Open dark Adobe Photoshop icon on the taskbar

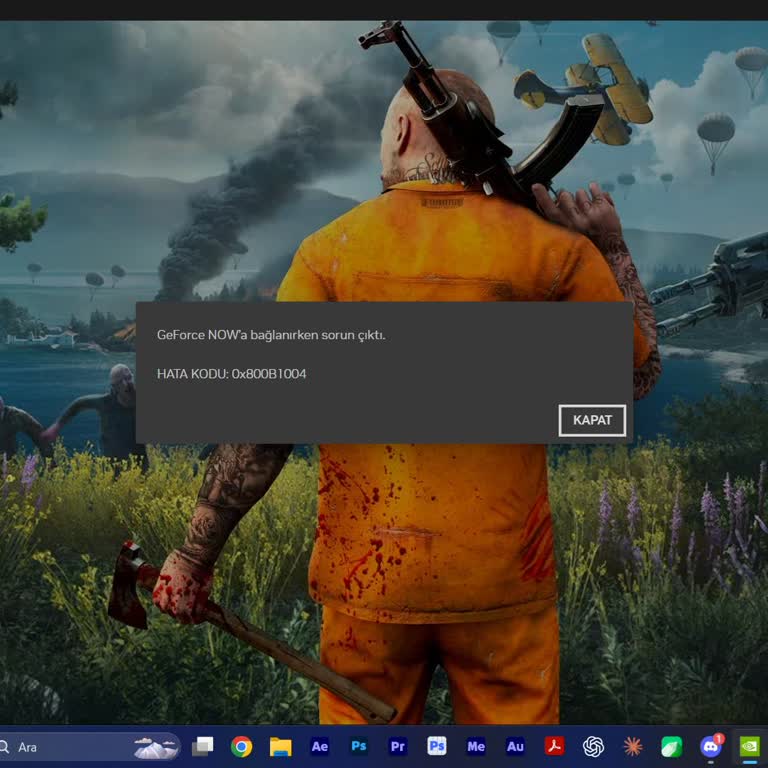[359, 746]
